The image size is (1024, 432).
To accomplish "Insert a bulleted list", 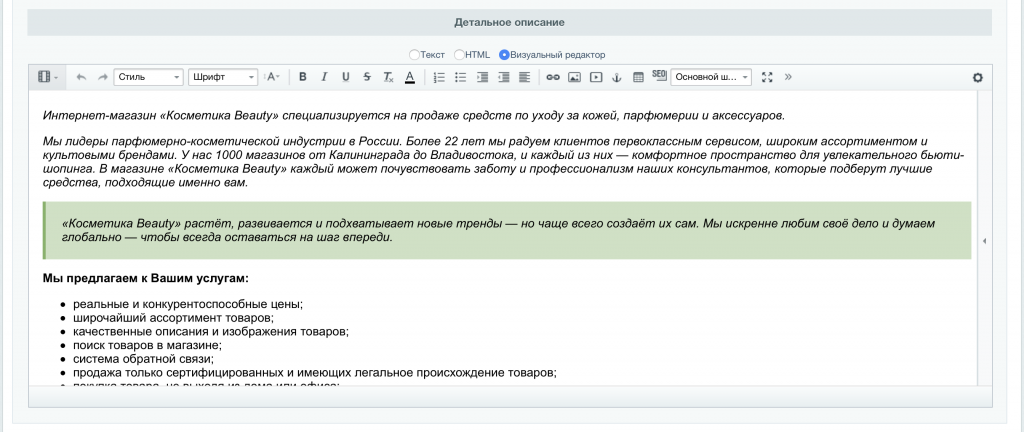I will (x=460, y=77).
